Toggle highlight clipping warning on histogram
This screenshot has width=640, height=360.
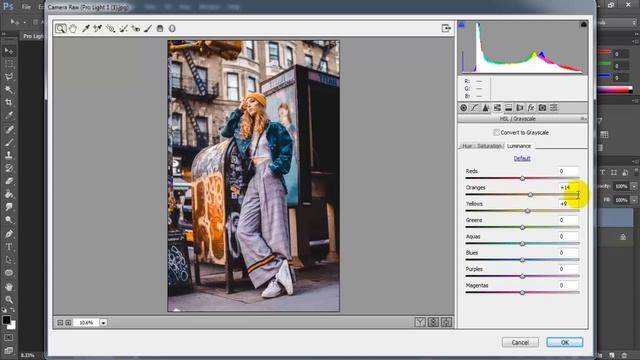point(584,24)
